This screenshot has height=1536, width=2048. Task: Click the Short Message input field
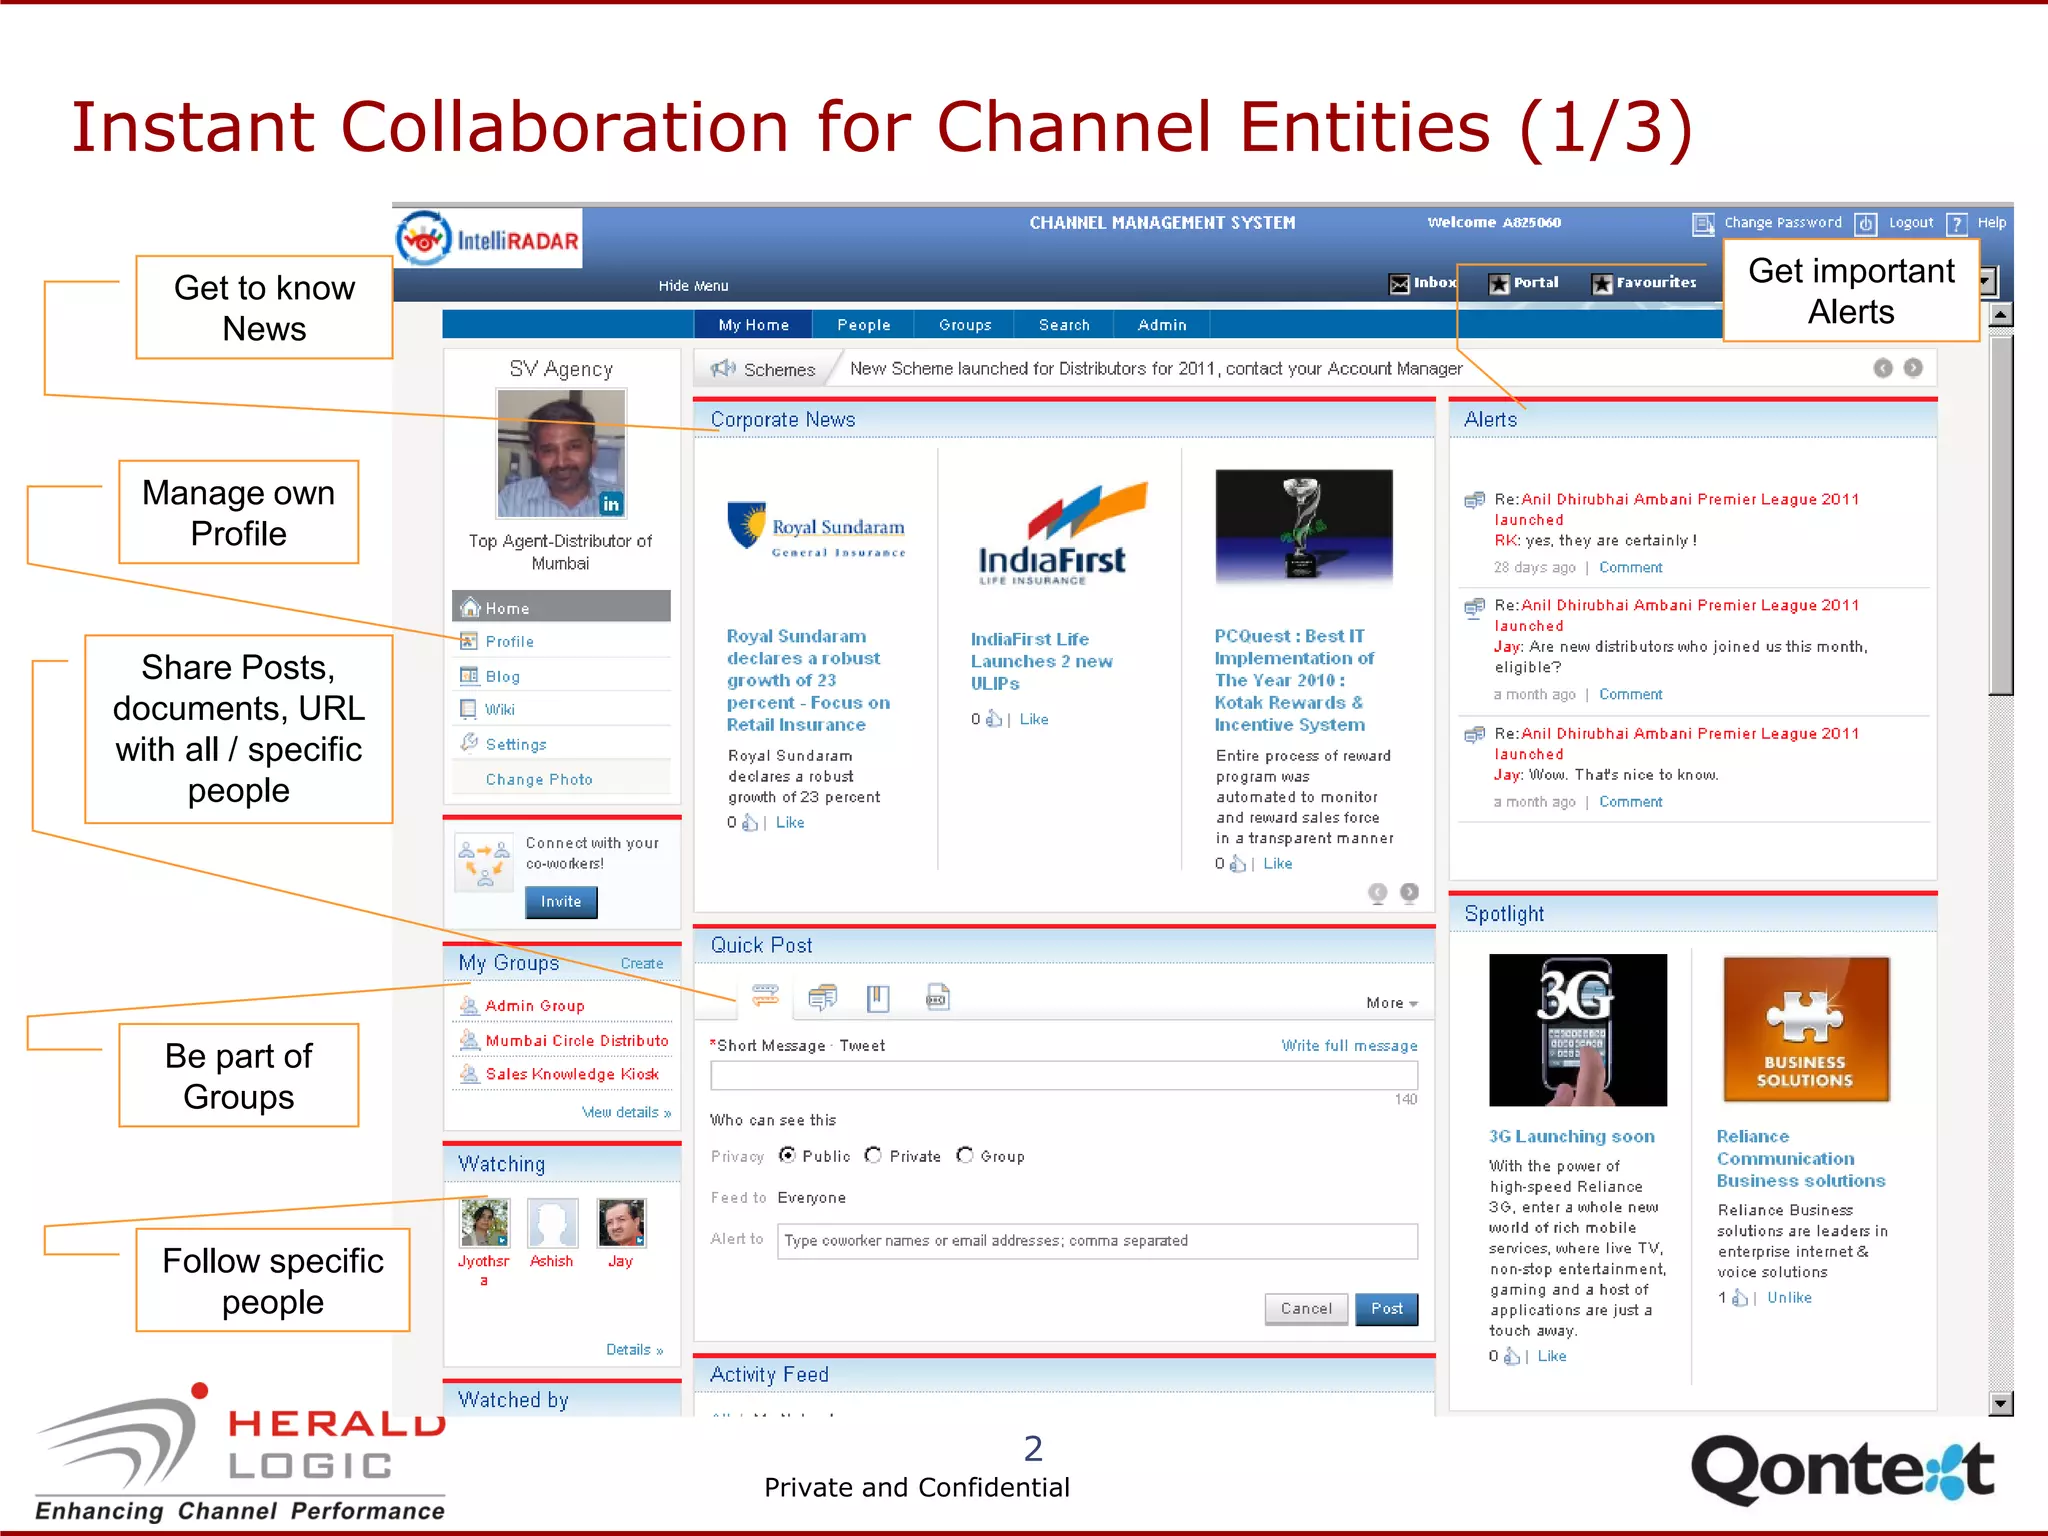click(x=1063, y=1076)
